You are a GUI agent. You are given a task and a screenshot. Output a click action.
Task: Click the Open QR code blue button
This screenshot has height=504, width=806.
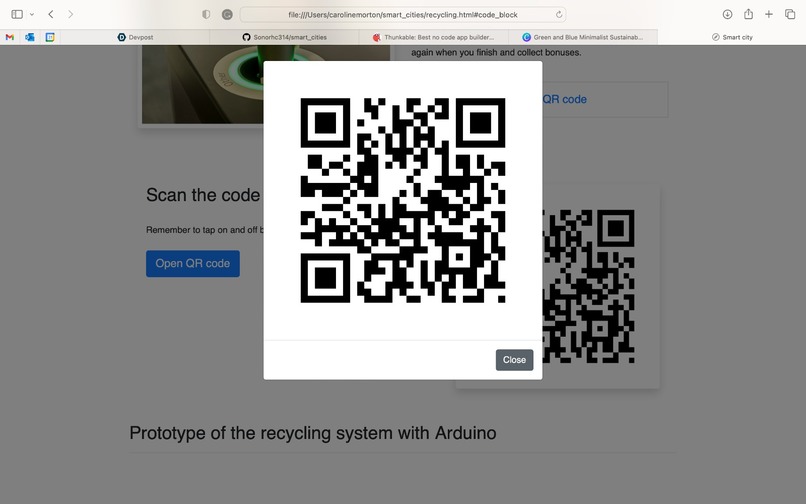(x=193, y=263)
